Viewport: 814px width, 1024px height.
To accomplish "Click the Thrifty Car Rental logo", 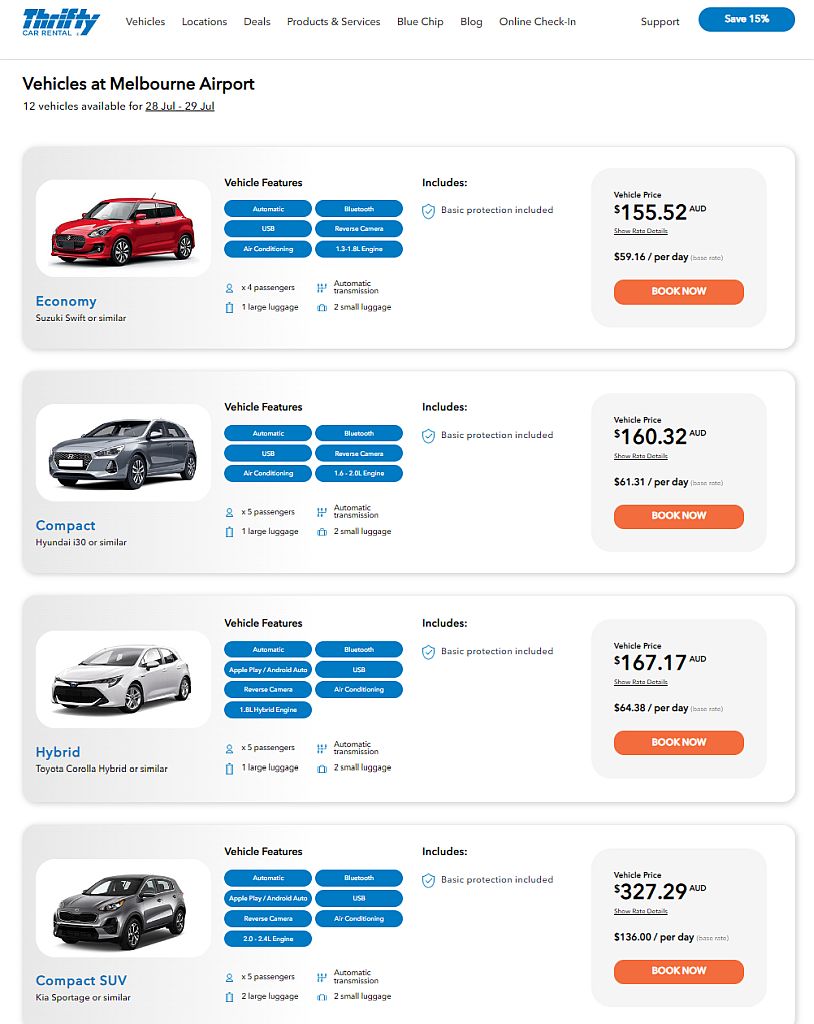I will pyautogui.click(x=61, y=21).
